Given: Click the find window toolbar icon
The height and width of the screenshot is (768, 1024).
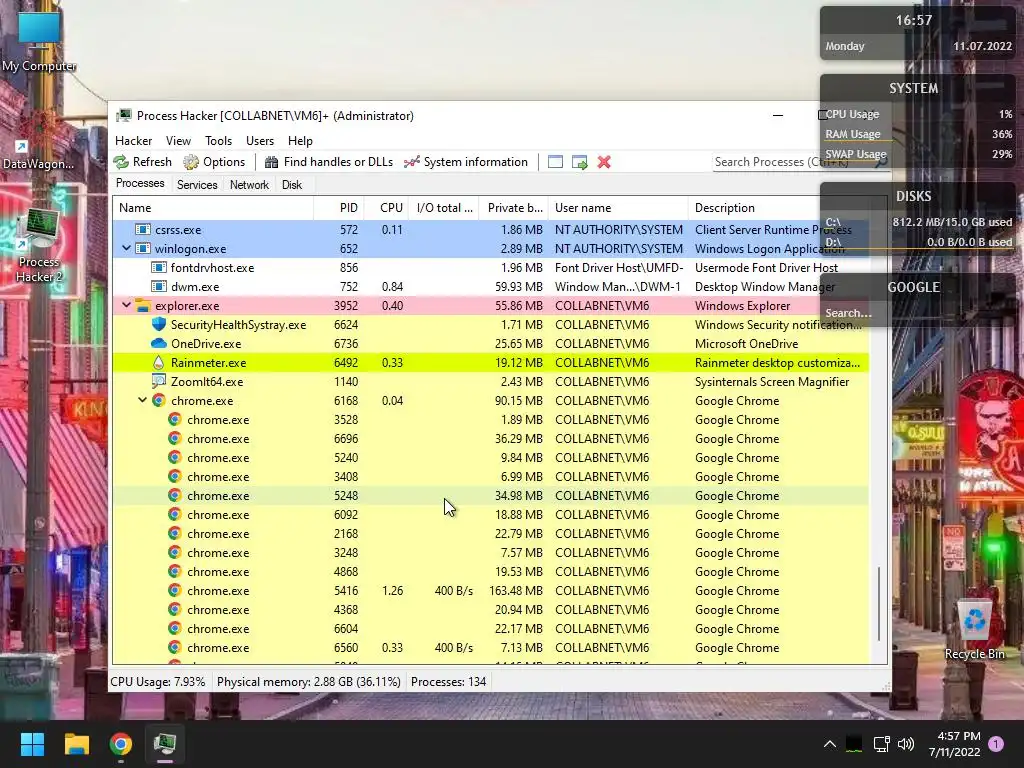Looking at the screenshot, I should pos(555,162).
